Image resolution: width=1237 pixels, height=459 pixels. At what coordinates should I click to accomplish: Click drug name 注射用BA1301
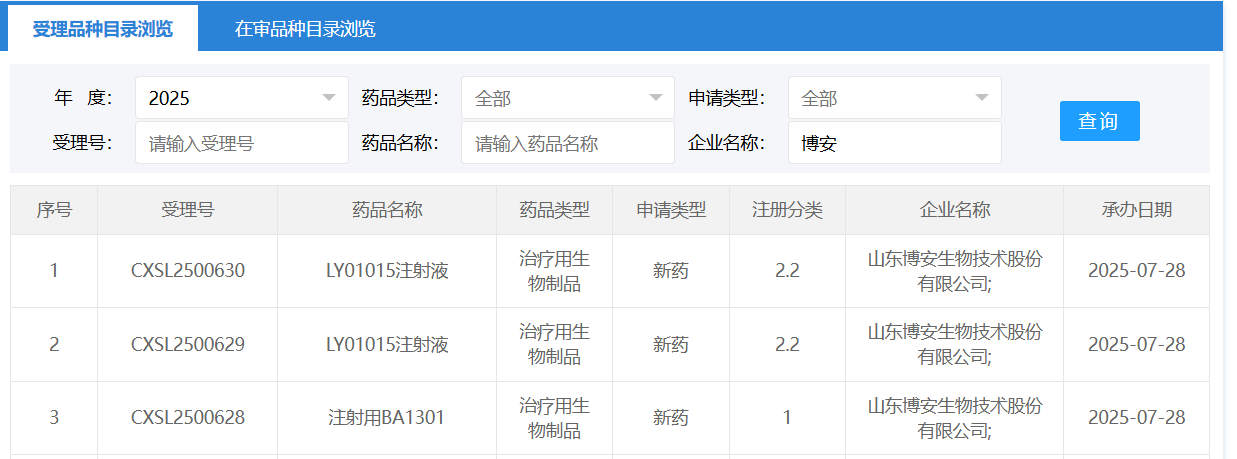387,418
